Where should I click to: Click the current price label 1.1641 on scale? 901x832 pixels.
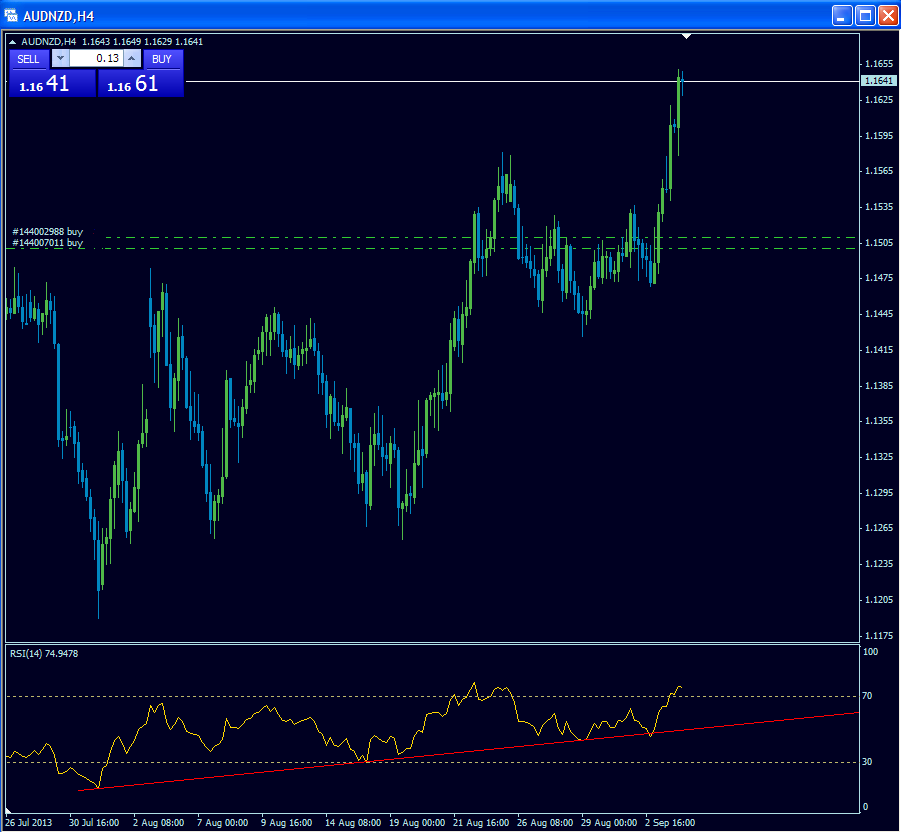click(x=879, y=80)
